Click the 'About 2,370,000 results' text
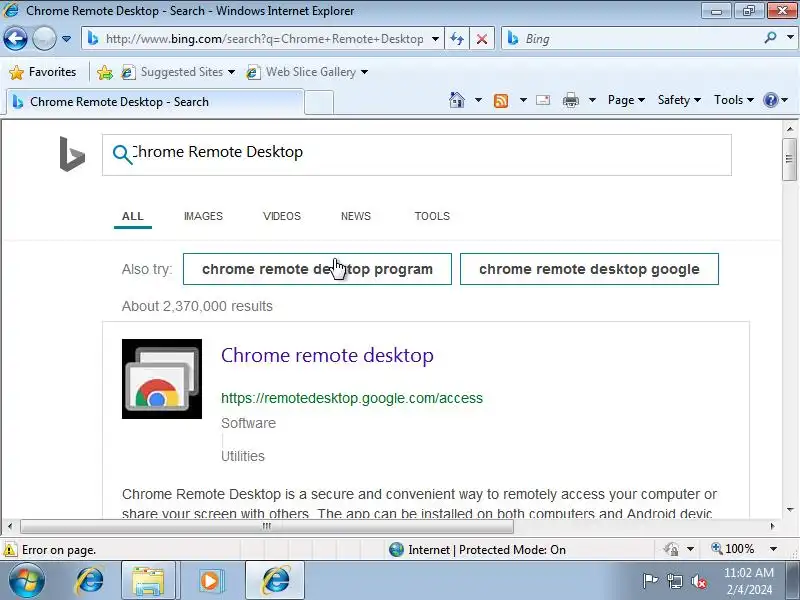The image size is (800, 600). [x=197, y=306]
